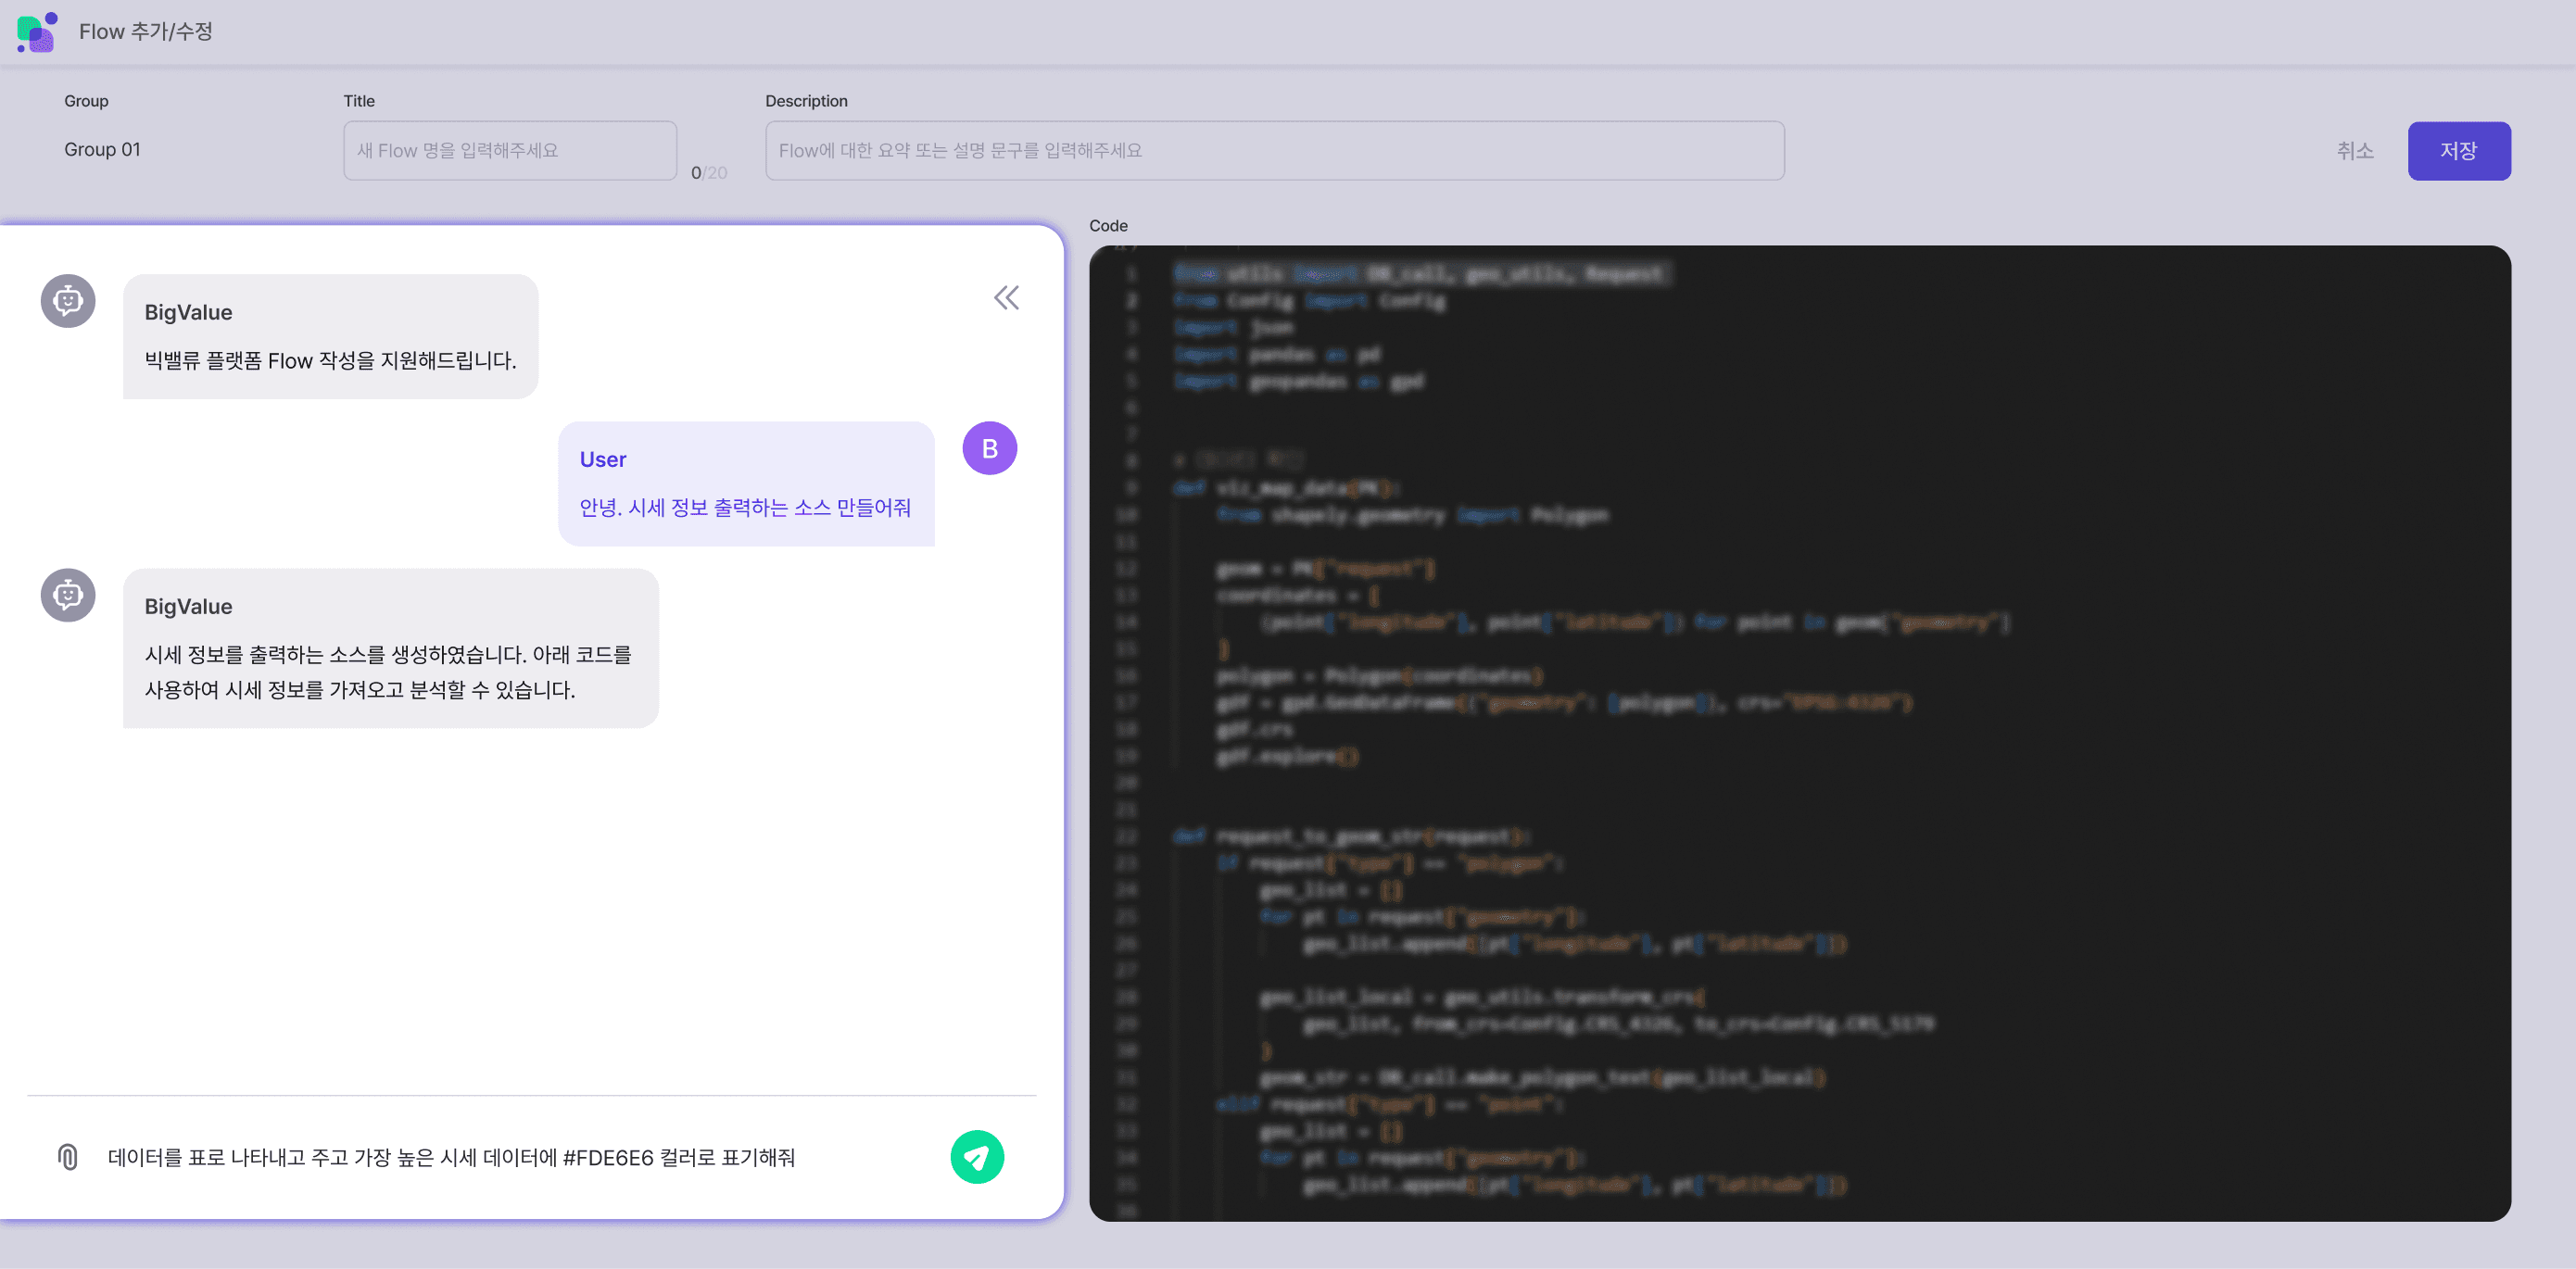Click the Group 01 value

point(102,149)
